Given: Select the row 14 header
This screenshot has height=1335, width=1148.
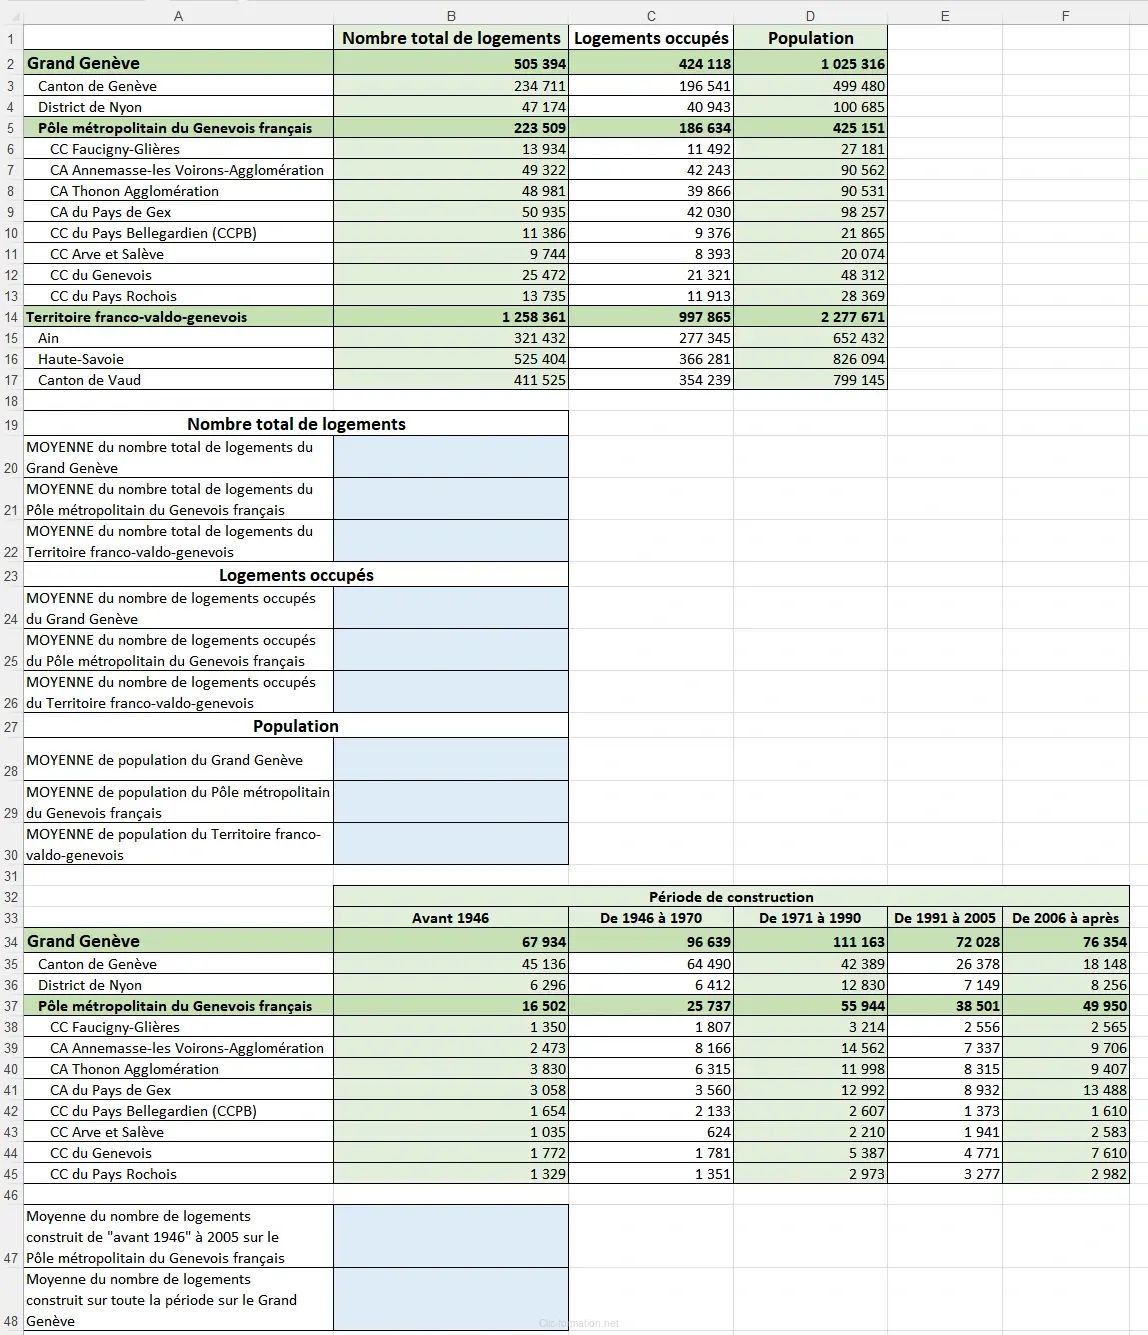Looking at the screenshot, I should (11, 317).
